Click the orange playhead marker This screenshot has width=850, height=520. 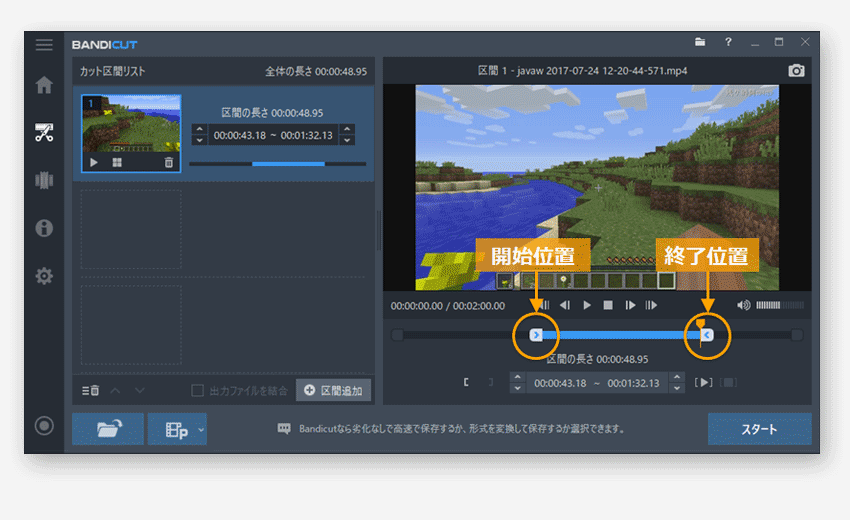700,324
